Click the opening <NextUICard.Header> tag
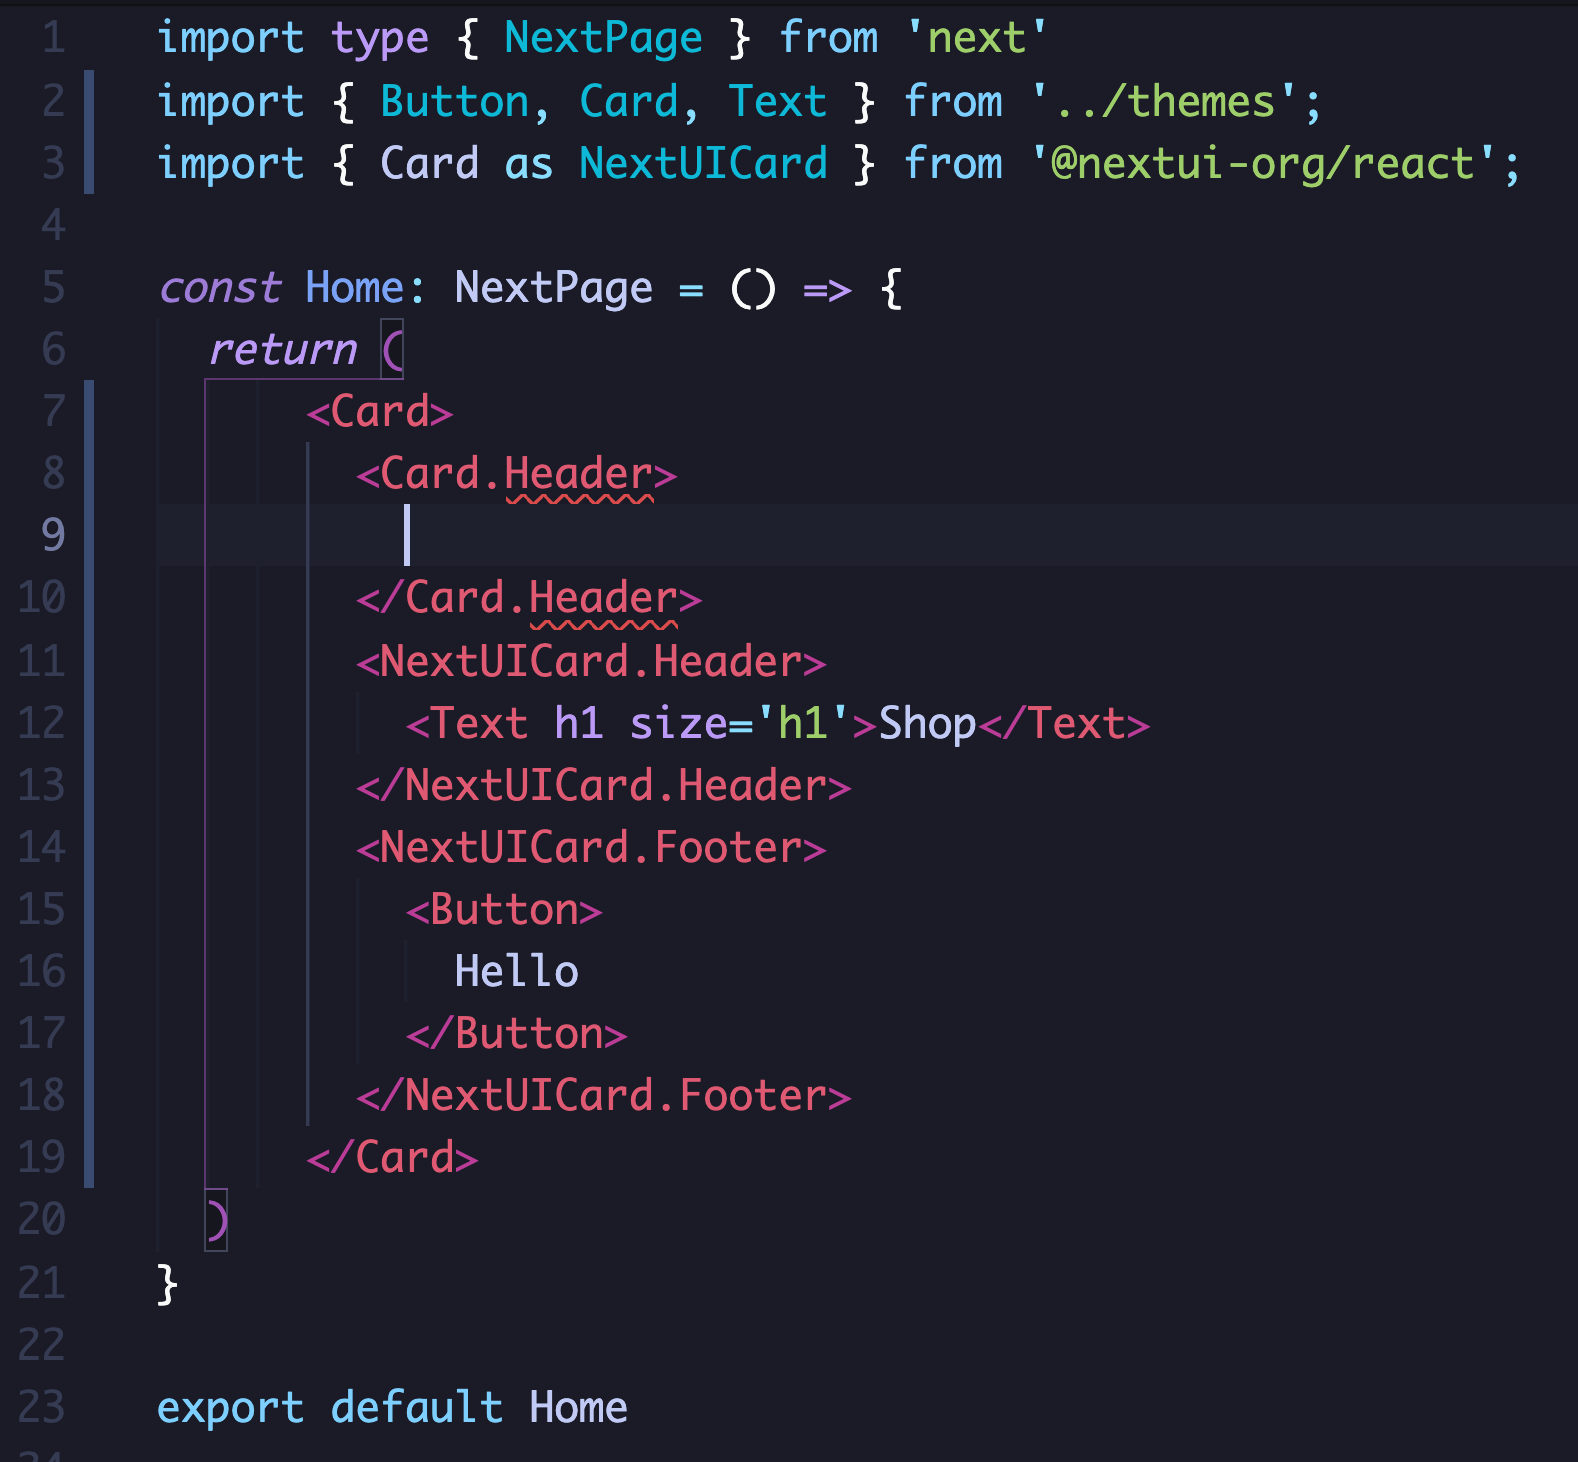Viewport: 1578px width, 1462px height. [x=591, y=661]
